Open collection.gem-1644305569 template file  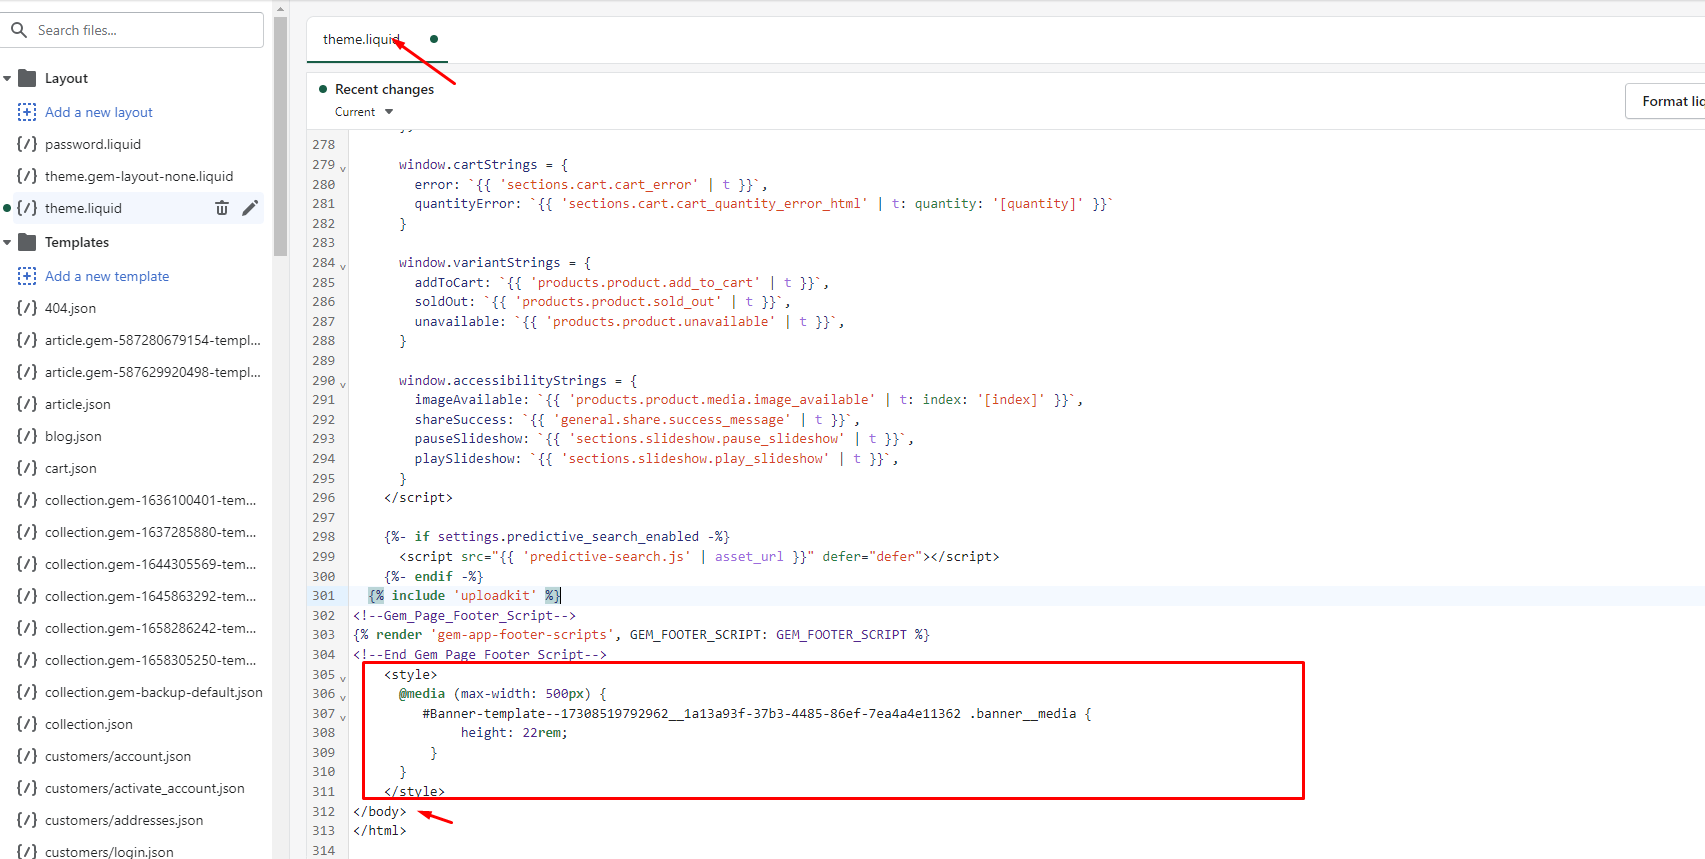[150, 564]
